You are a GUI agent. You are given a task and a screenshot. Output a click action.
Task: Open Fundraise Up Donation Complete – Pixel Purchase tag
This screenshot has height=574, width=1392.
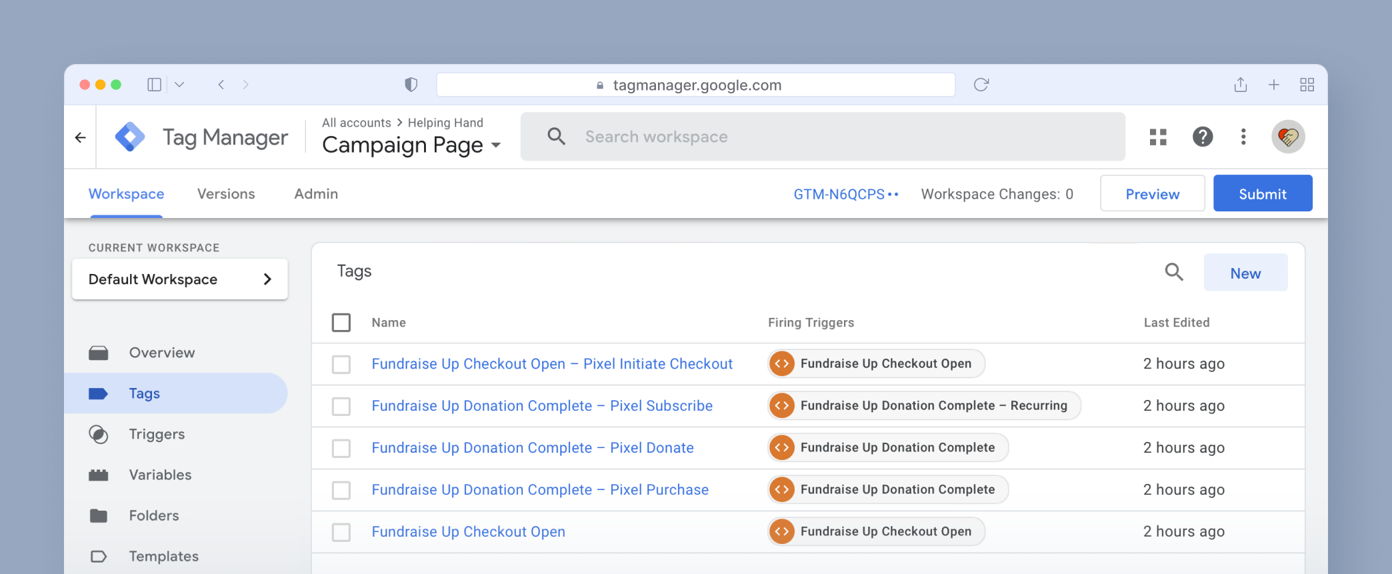[x=540, y=490]
